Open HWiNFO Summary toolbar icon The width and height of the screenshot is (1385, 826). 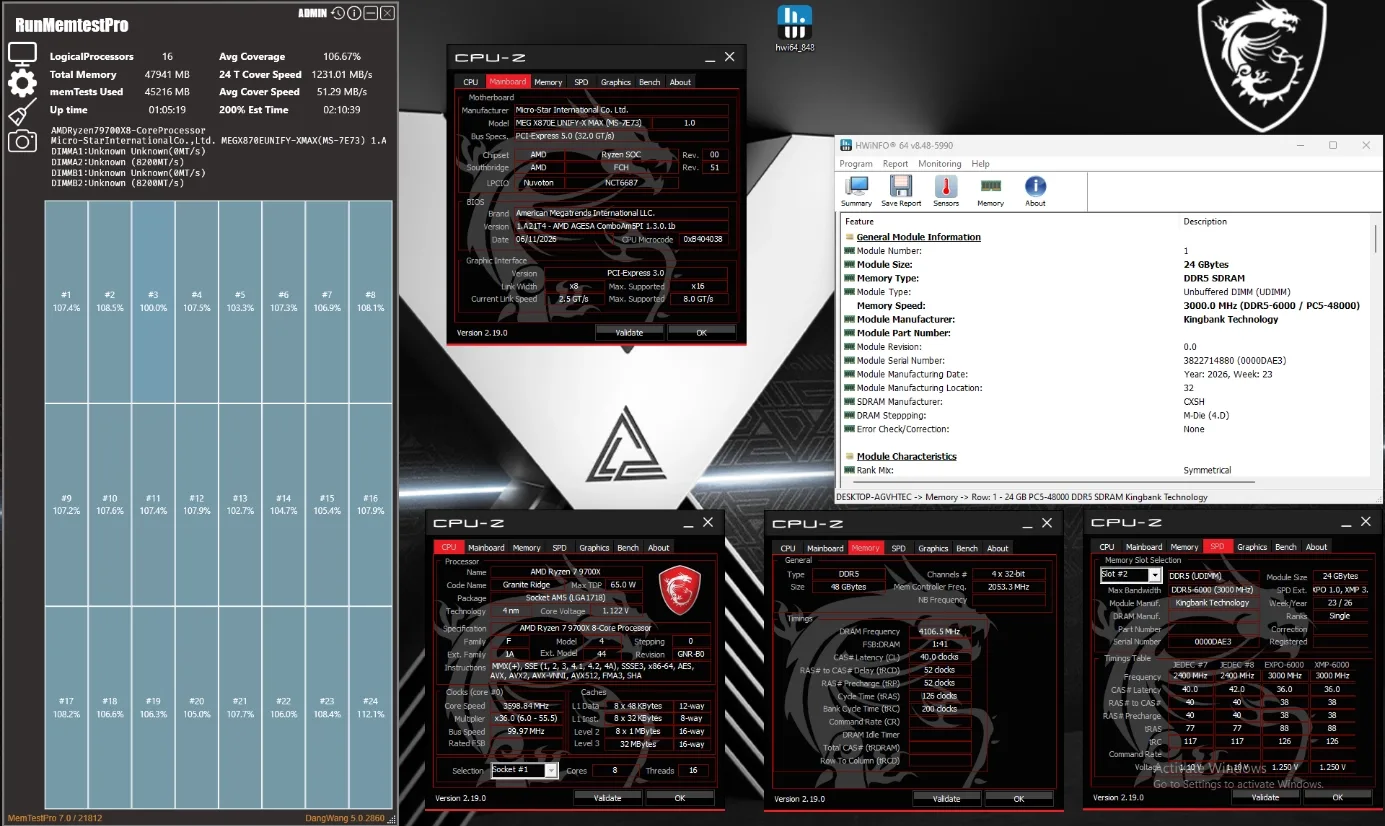857,191
